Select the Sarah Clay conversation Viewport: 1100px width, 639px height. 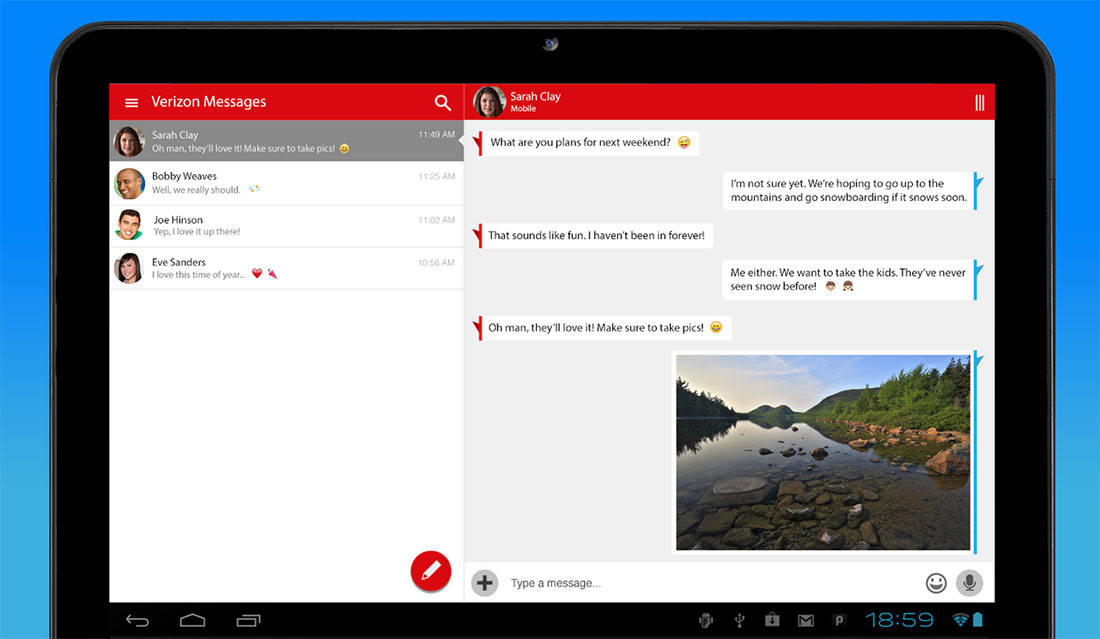(286, 141)
